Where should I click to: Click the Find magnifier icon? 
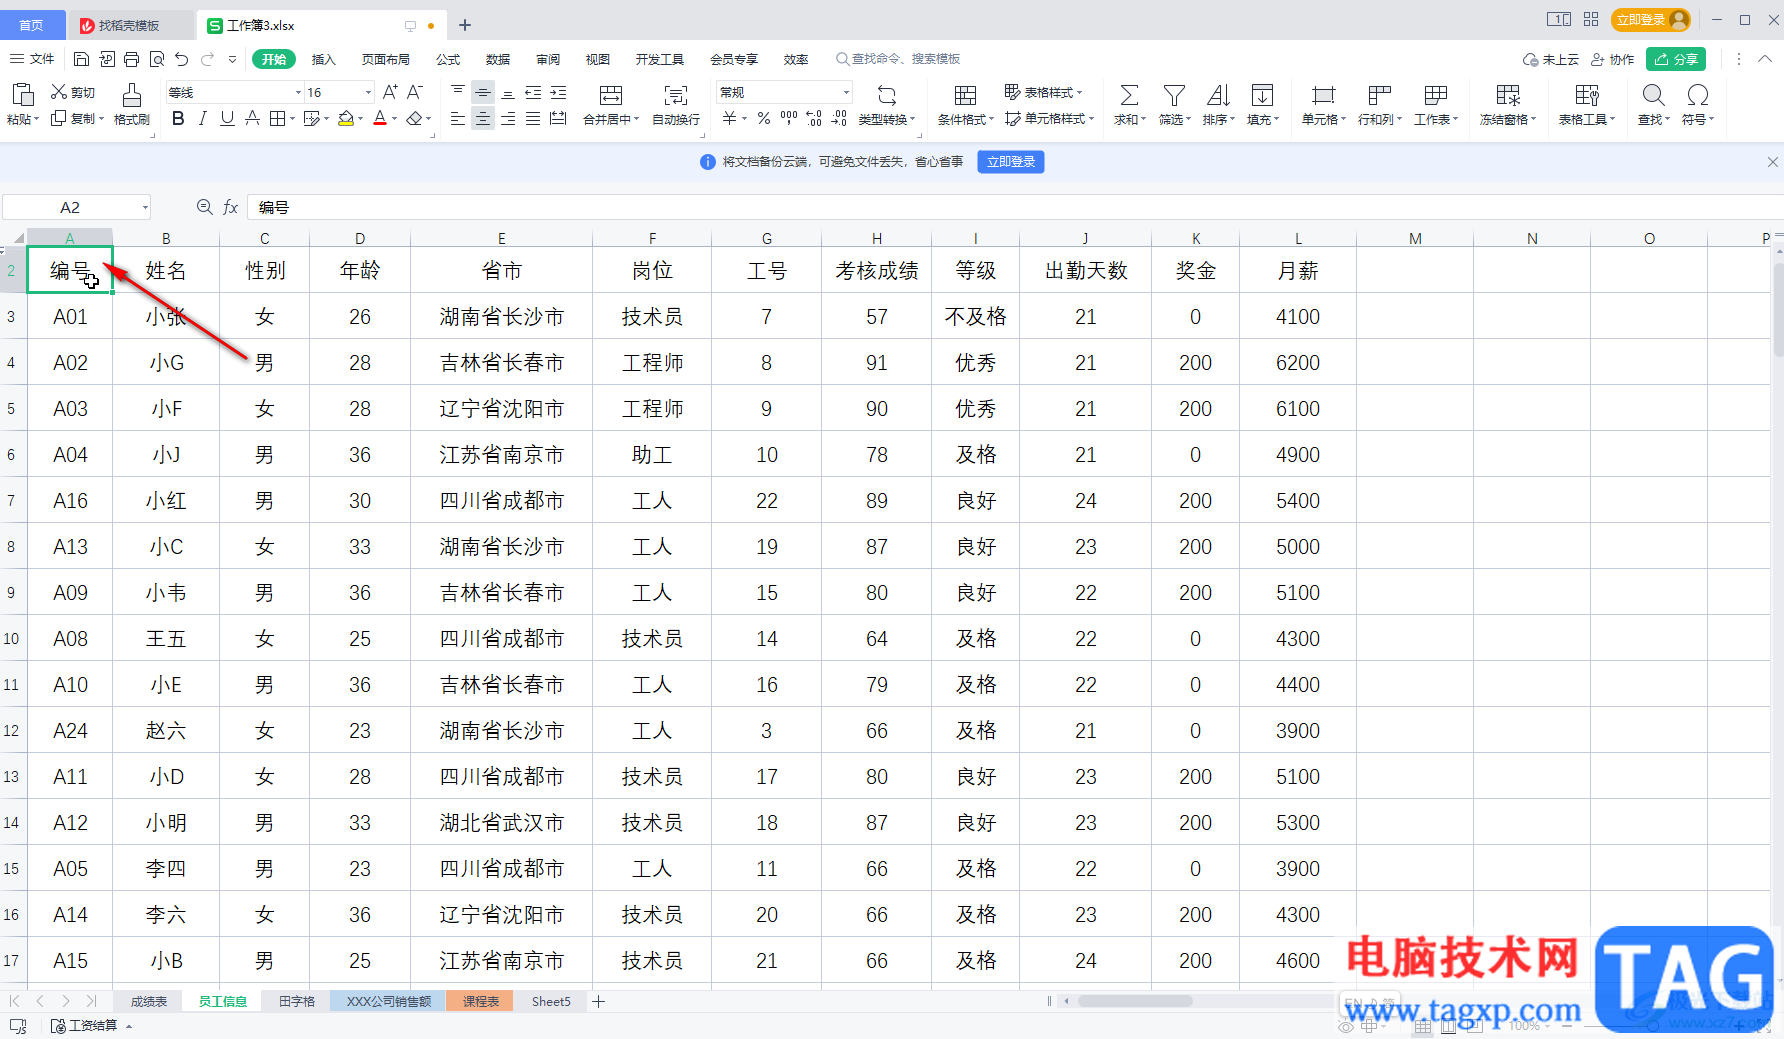[1653, 95]
